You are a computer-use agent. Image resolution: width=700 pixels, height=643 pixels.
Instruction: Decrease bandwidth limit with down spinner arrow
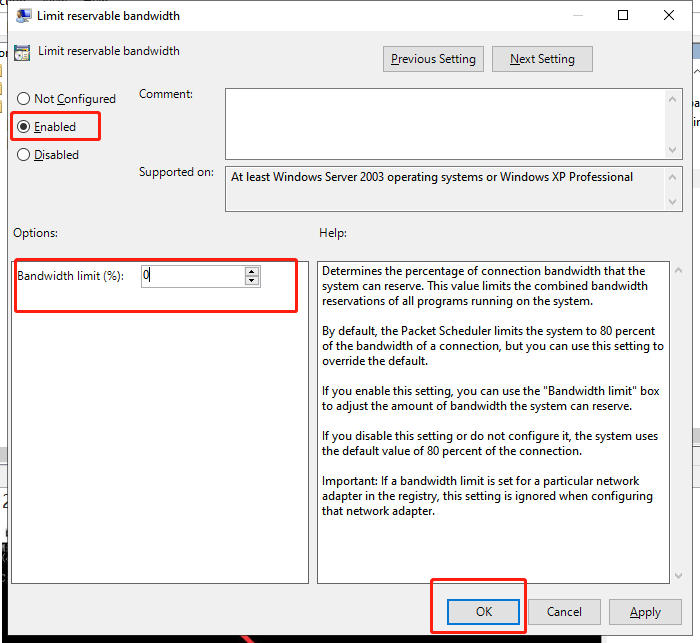(252, 281)
